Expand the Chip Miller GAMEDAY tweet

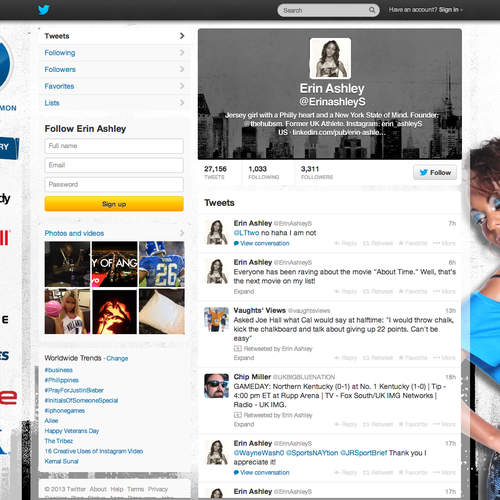click(x=244, y=424)
